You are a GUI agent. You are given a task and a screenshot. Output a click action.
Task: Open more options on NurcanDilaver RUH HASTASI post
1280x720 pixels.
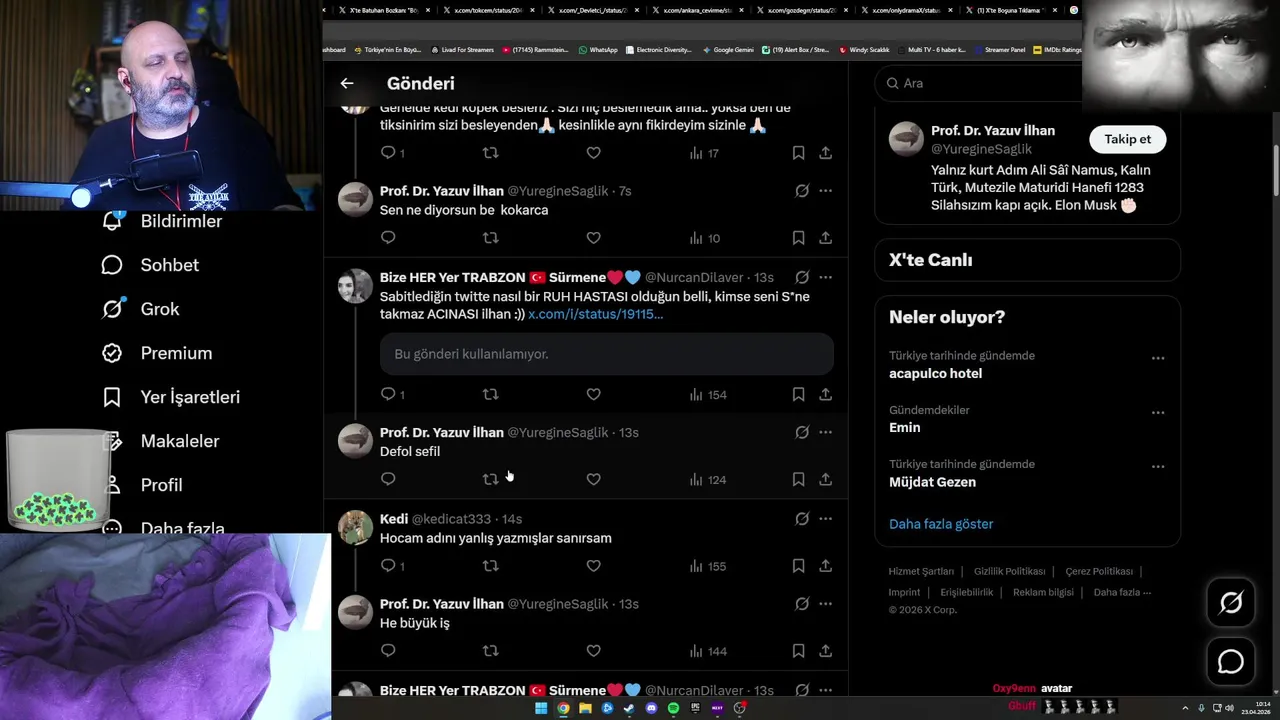[x=825, y=277]
